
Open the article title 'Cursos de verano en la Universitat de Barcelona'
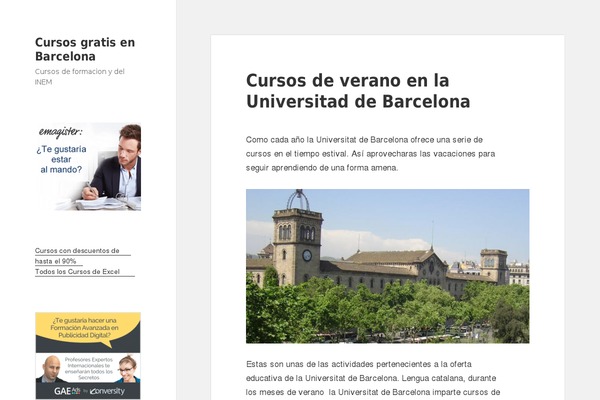(358, 91)
